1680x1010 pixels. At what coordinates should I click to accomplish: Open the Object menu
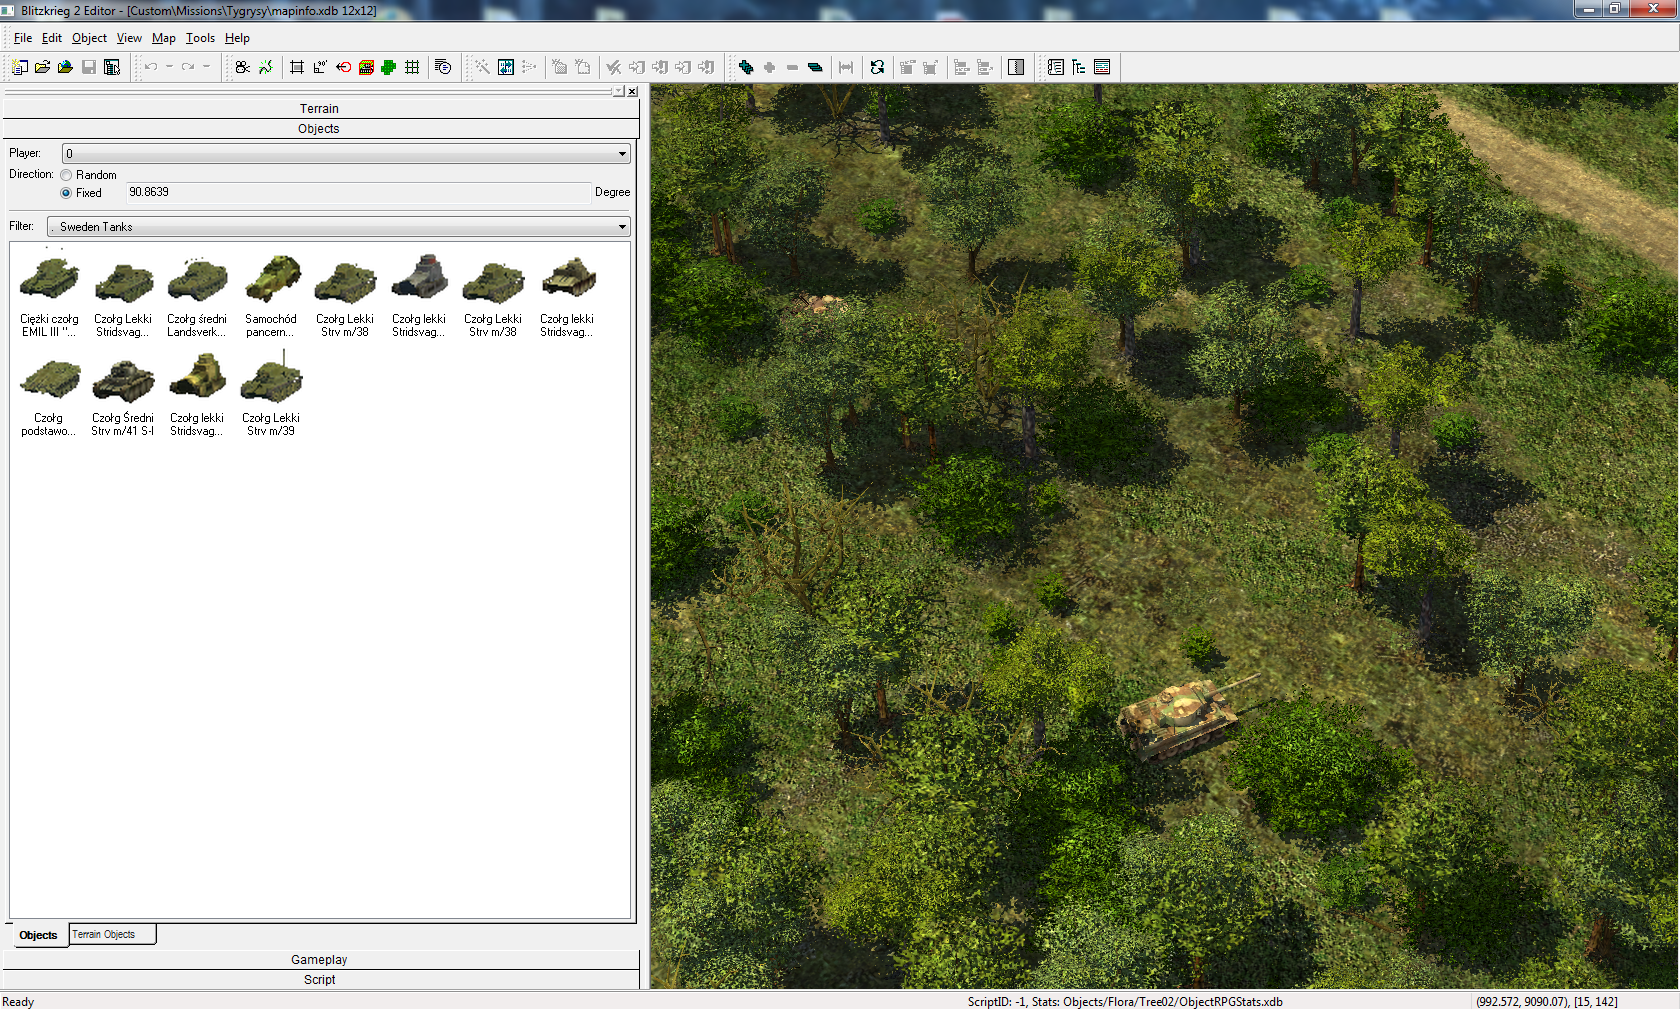tap(89, 38)
